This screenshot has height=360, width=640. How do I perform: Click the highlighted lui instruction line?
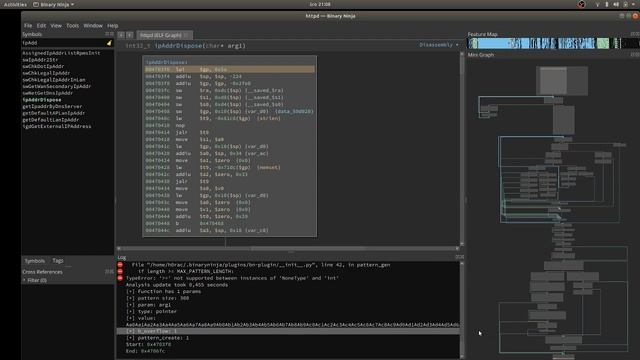tap(230, 70)
